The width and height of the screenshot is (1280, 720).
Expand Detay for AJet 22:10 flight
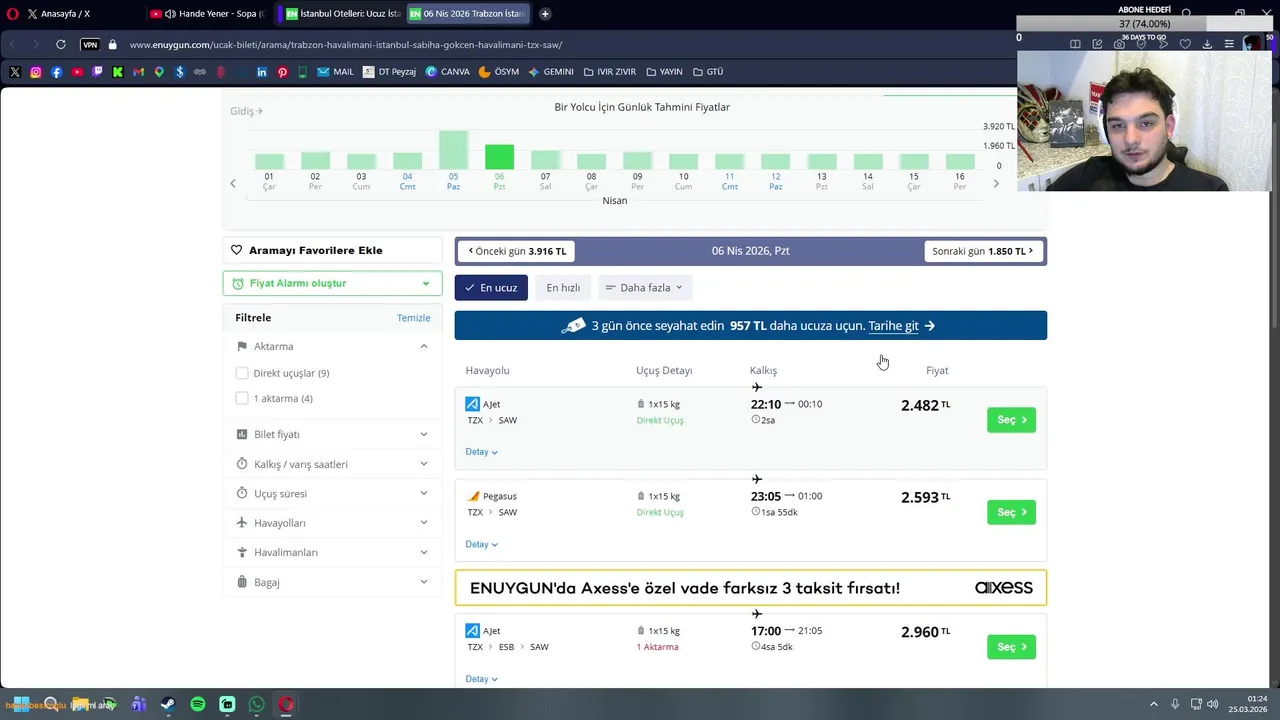pos(481,452)
